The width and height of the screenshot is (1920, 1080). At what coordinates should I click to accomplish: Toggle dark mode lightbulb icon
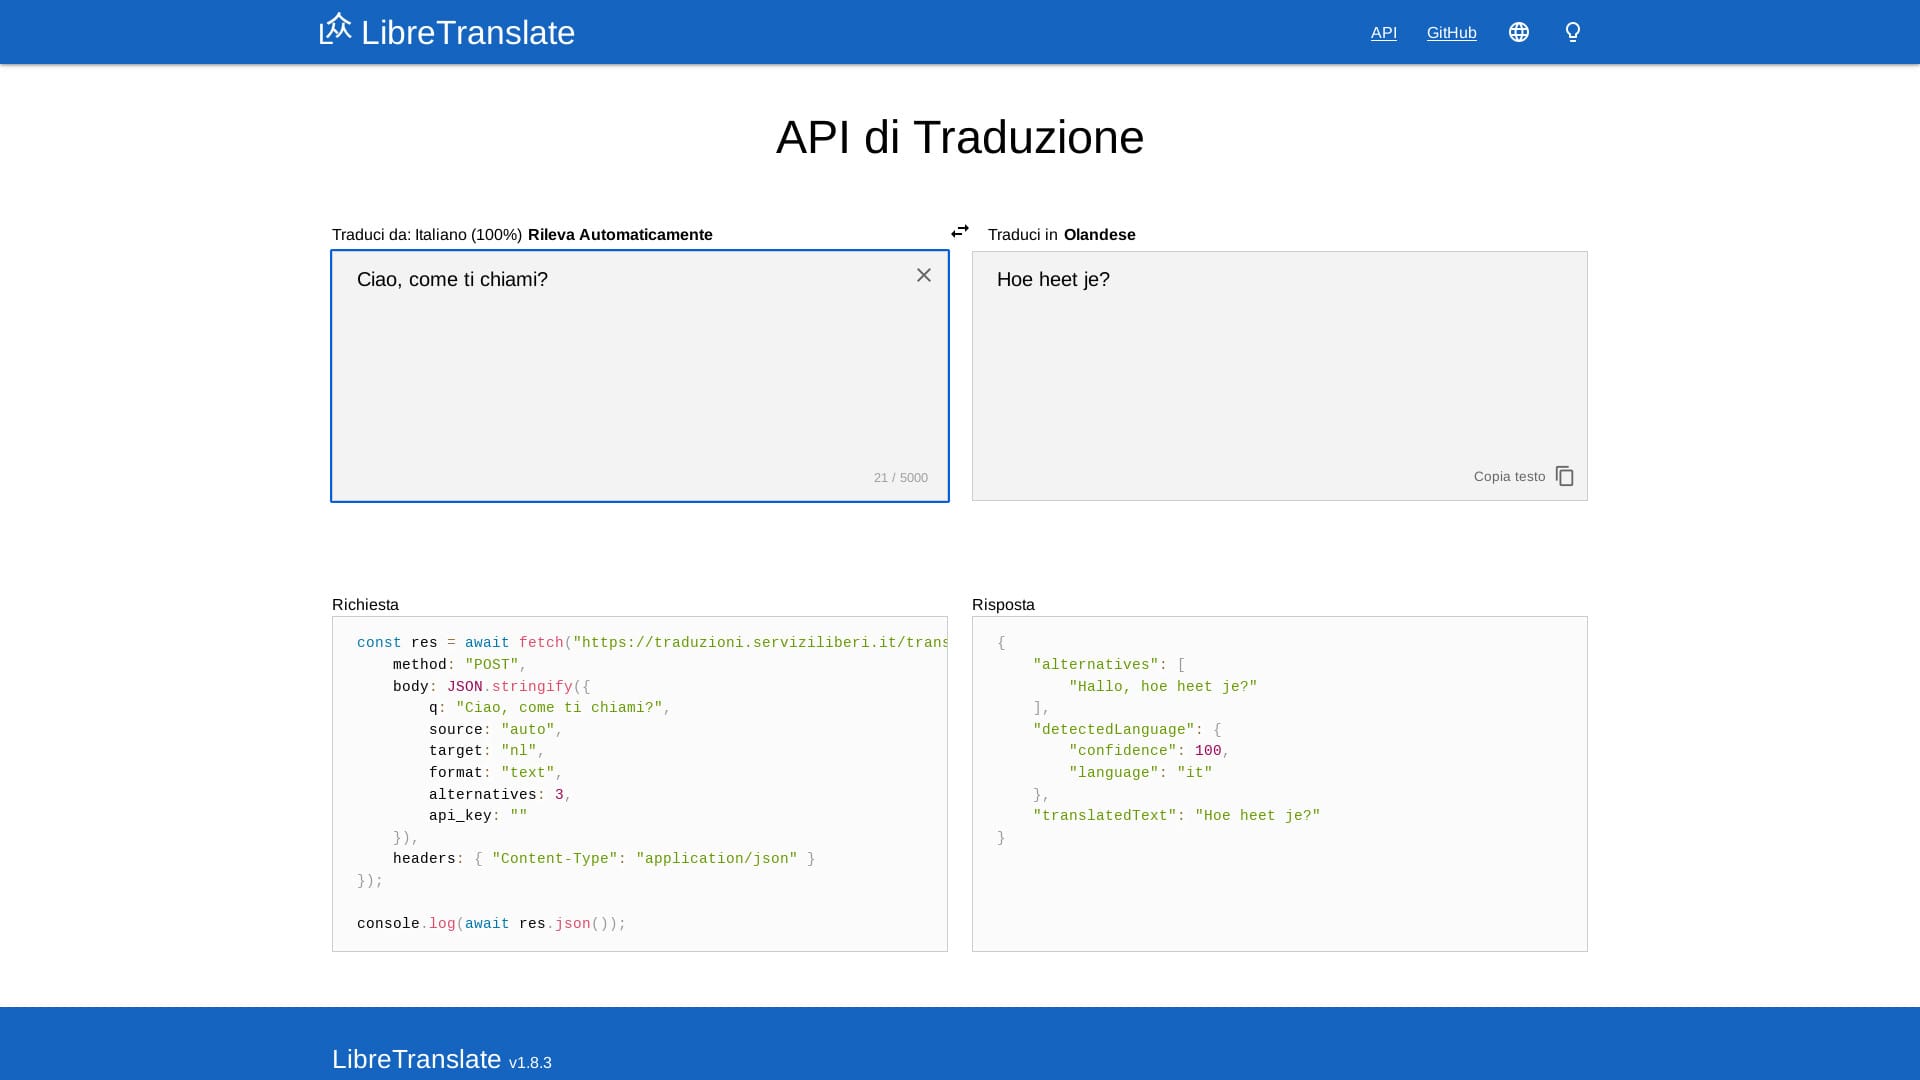point(1572,33)
